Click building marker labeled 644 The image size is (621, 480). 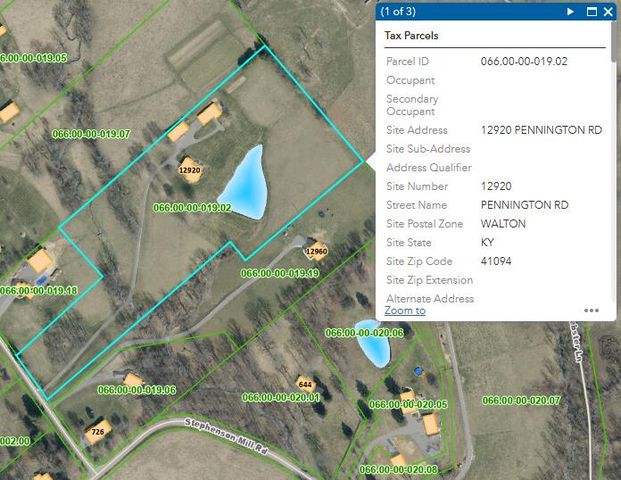click(x=305, y=384)
